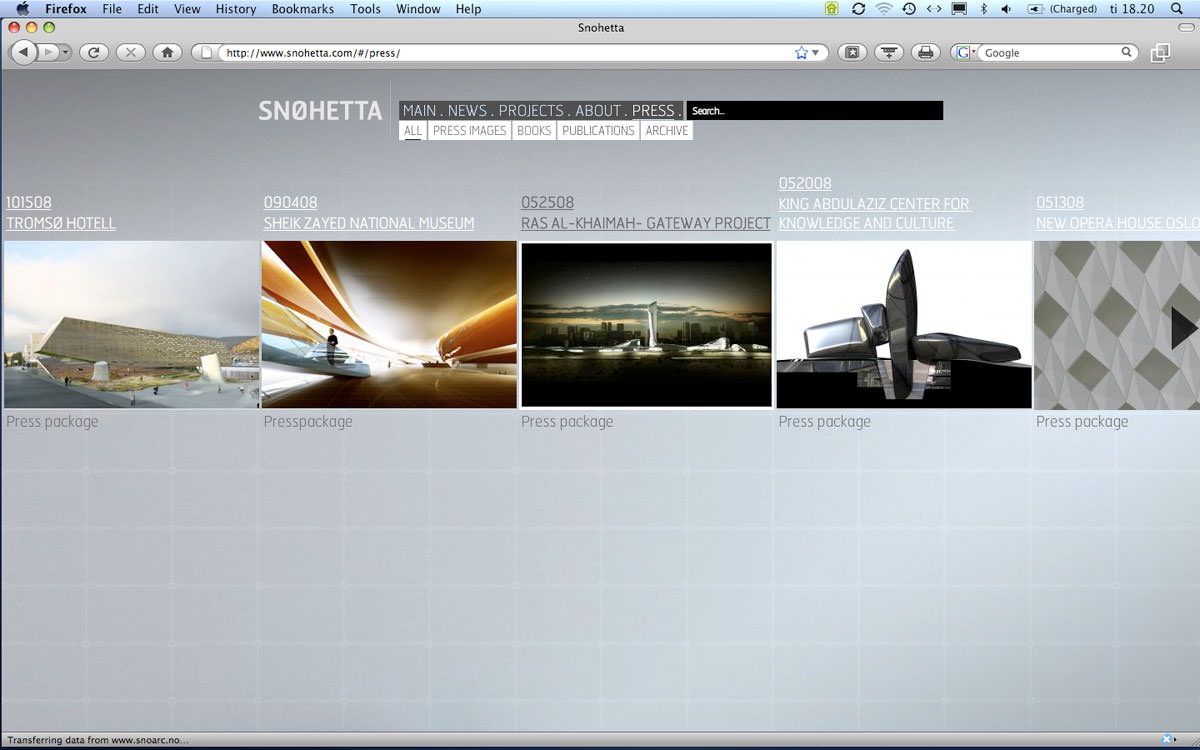Select the ALL press filter tab
This screenshot has width=1200, height=750.
tap(413, 131)
